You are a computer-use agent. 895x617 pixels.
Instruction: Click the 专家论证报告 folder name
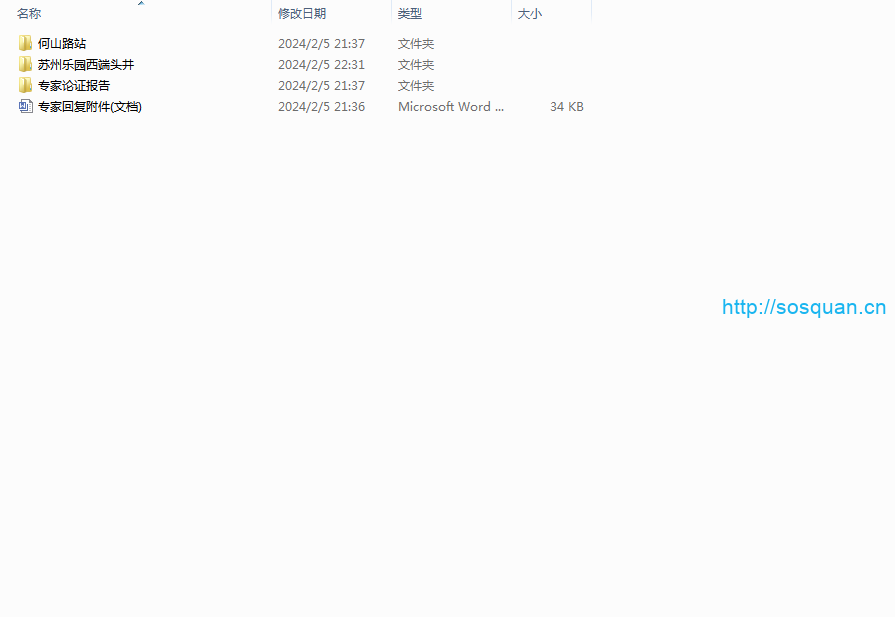tap(74, 85)
